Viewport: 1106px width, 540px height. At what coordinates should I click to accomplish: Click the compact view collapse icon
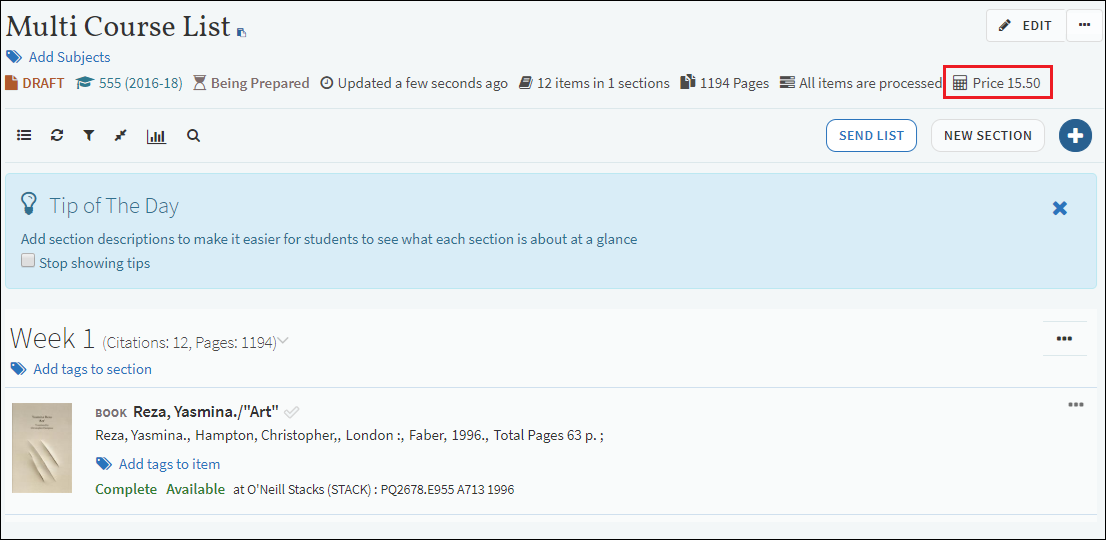(121, 136)
